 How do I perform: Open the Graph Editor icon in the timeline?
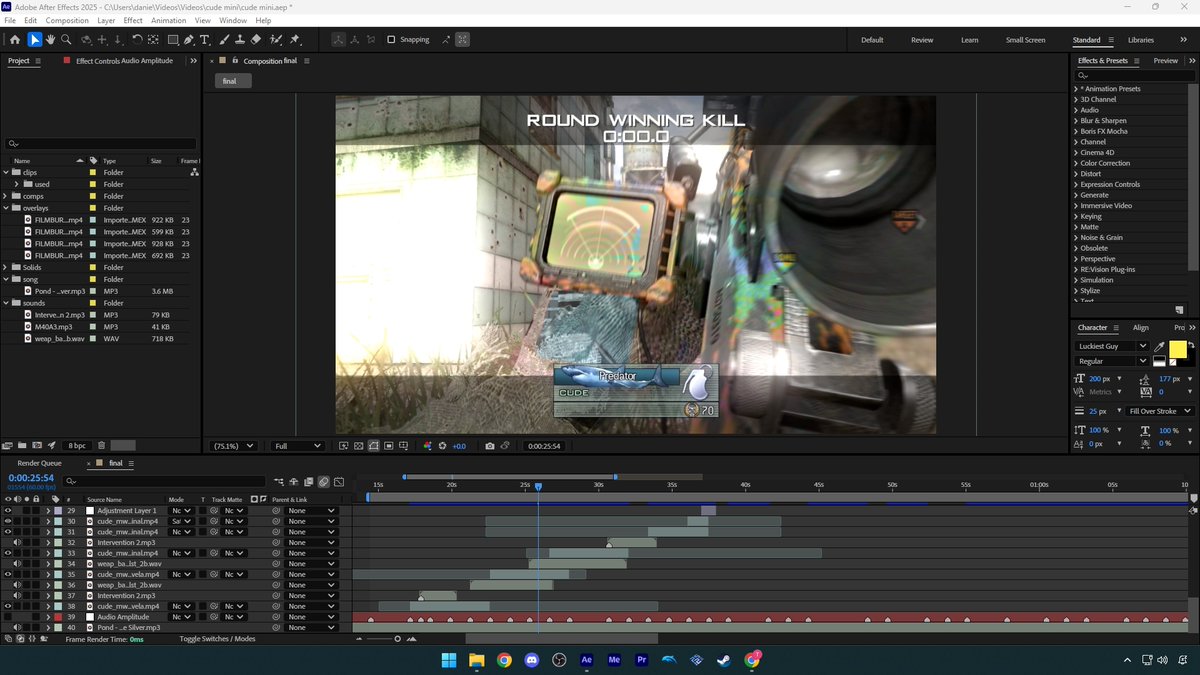tap(339, 482)
